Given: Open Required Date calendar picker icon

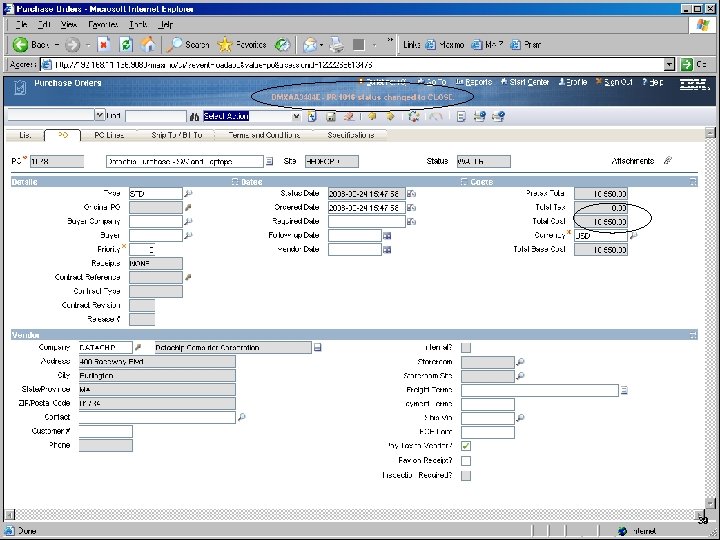Looking at the screenshot, I should click(x=411, y=222).
